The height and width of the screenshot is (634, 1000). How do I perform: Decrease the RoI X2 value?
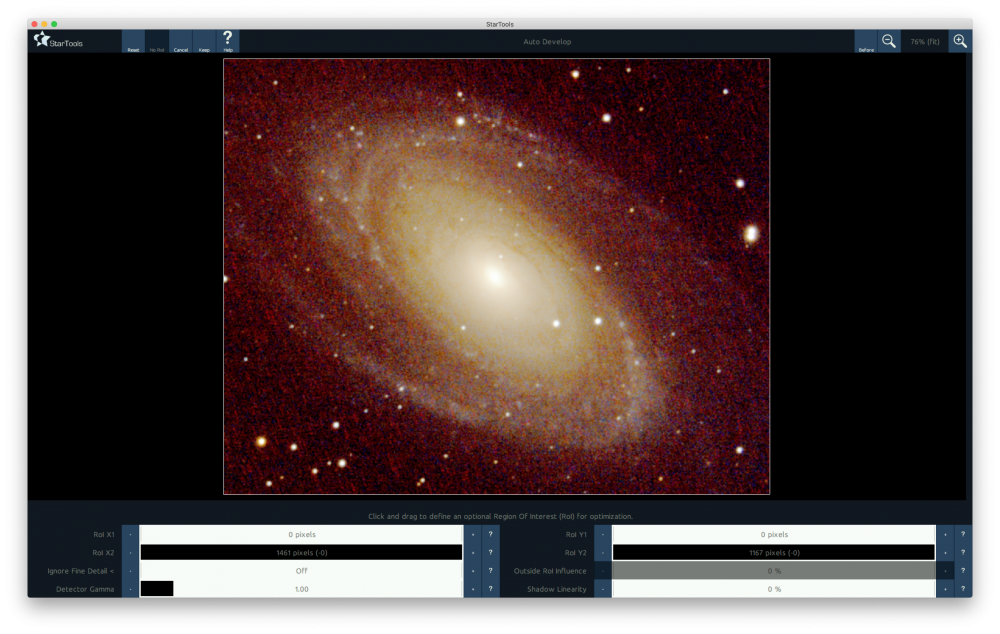pos(130,552)
